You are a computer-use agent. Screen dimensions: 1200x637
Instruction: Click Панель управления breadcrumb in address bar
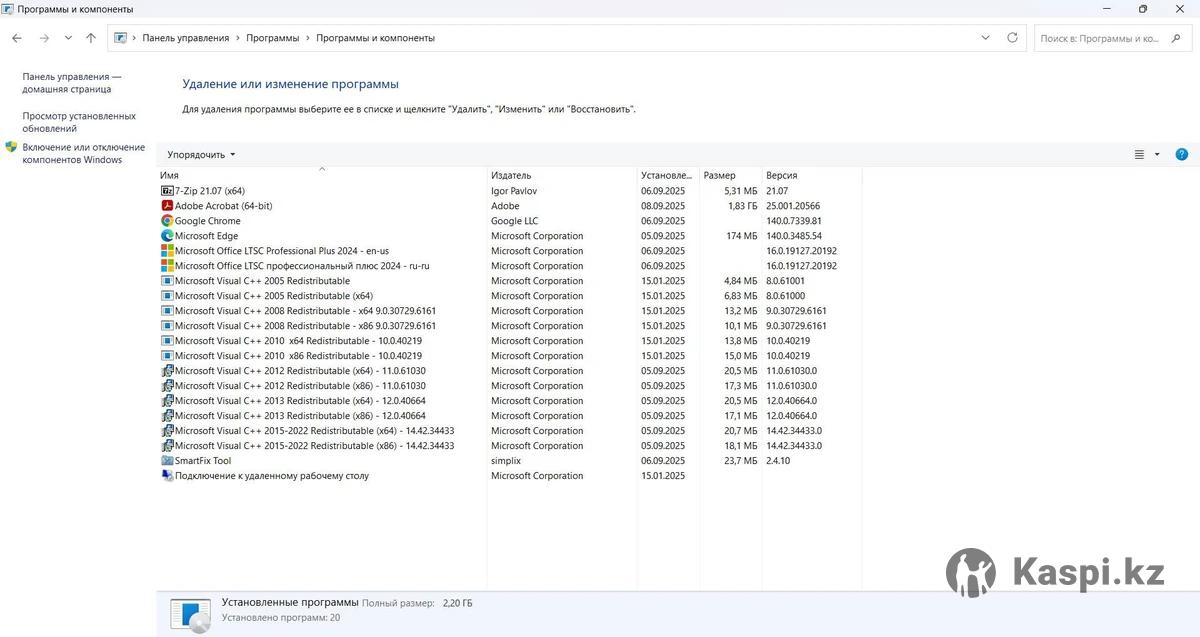click(x=185, y=38)
